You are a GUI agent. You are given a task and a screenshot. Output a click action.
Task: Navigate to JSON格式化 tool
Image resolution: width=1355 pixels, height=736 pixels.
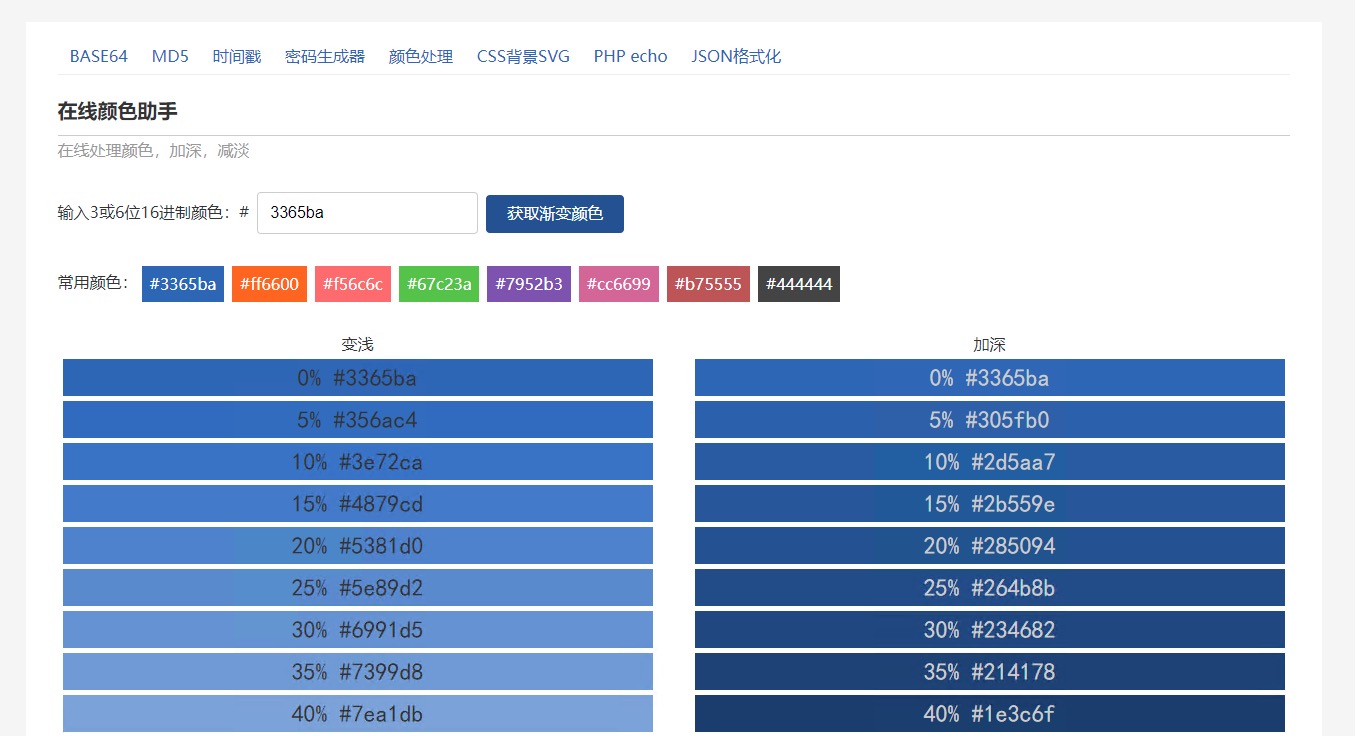736,56
